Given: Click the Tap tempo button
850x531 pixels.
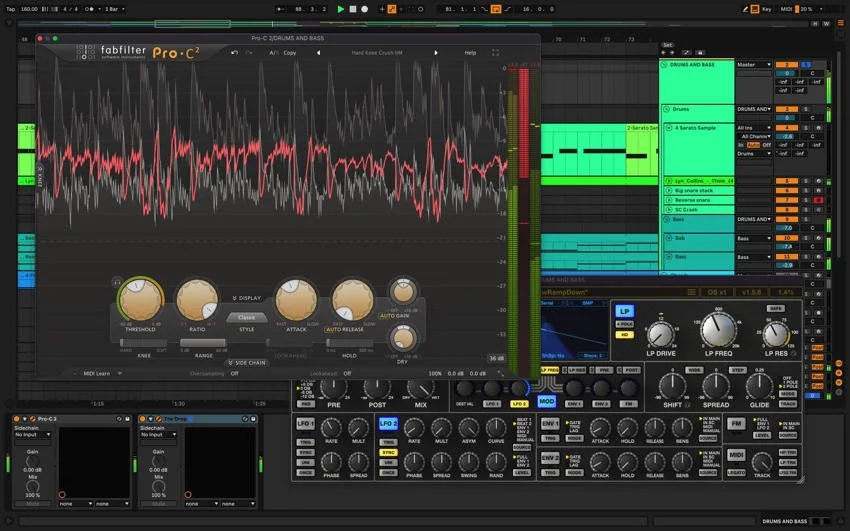Looking at the screenshot, I should click(x=11, y=9).
